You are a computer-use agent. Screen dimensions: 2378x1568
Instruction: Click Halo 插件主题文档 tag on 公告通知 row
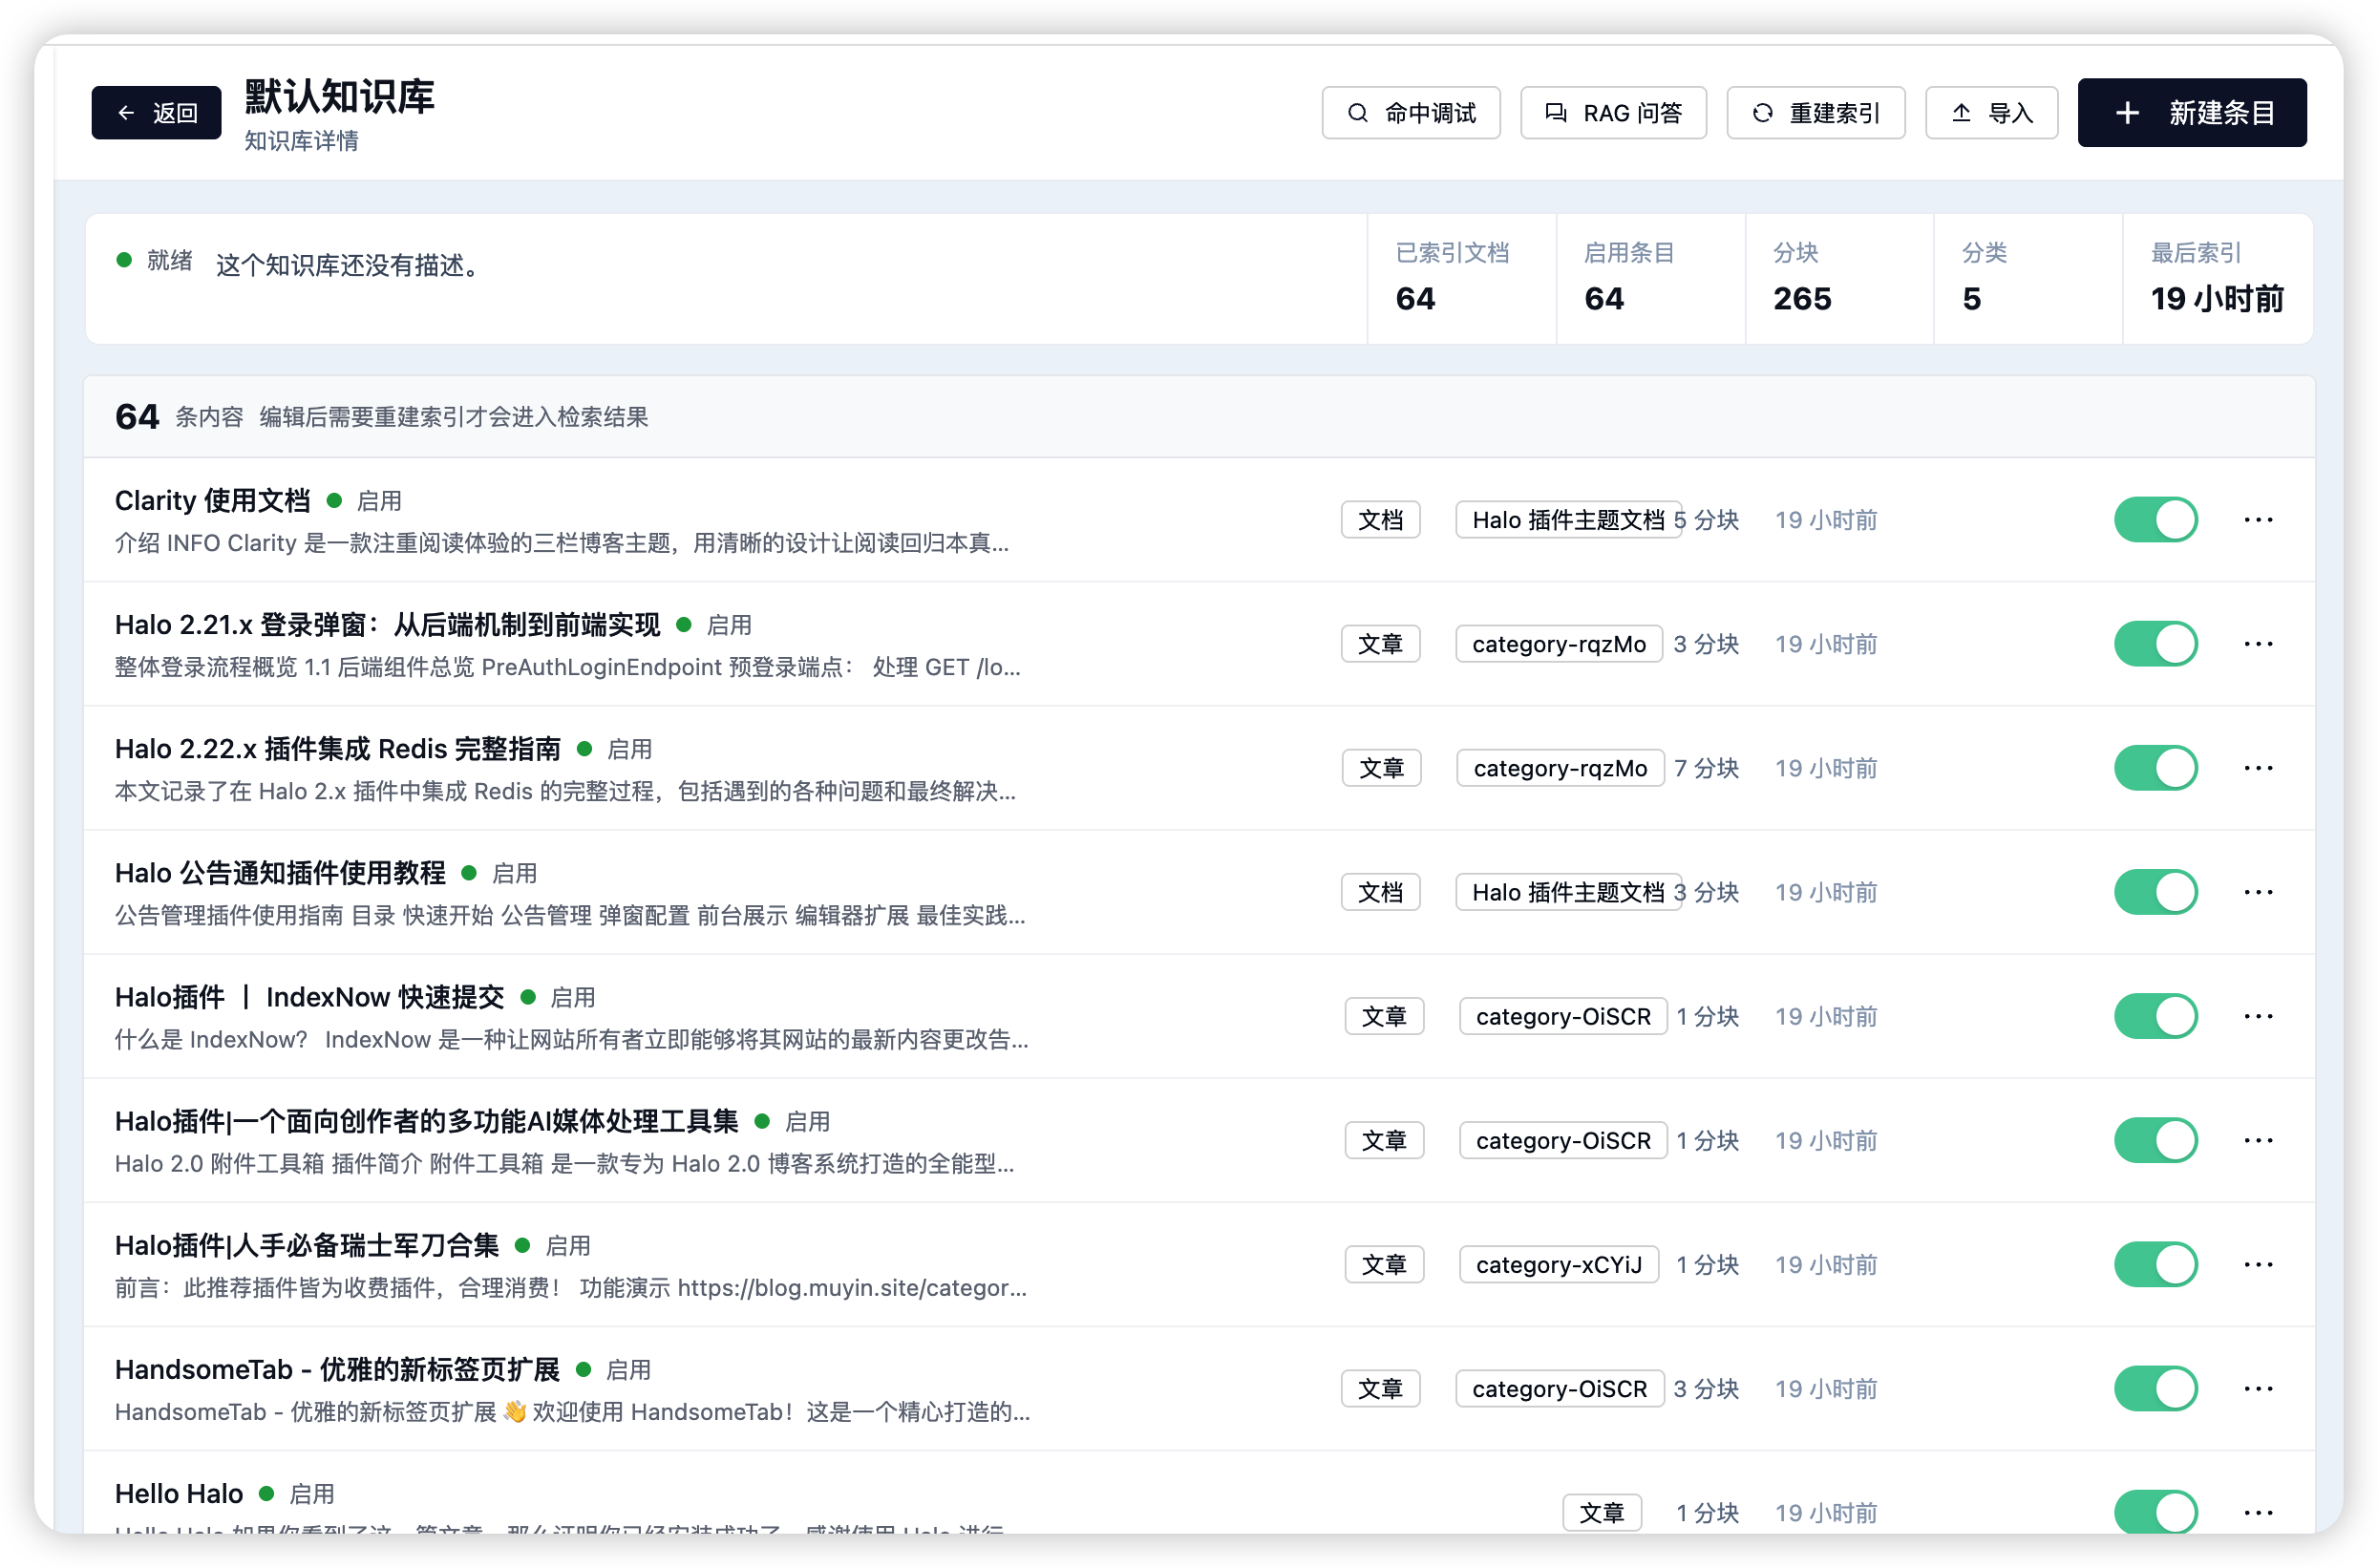(x=1567, y=892)
